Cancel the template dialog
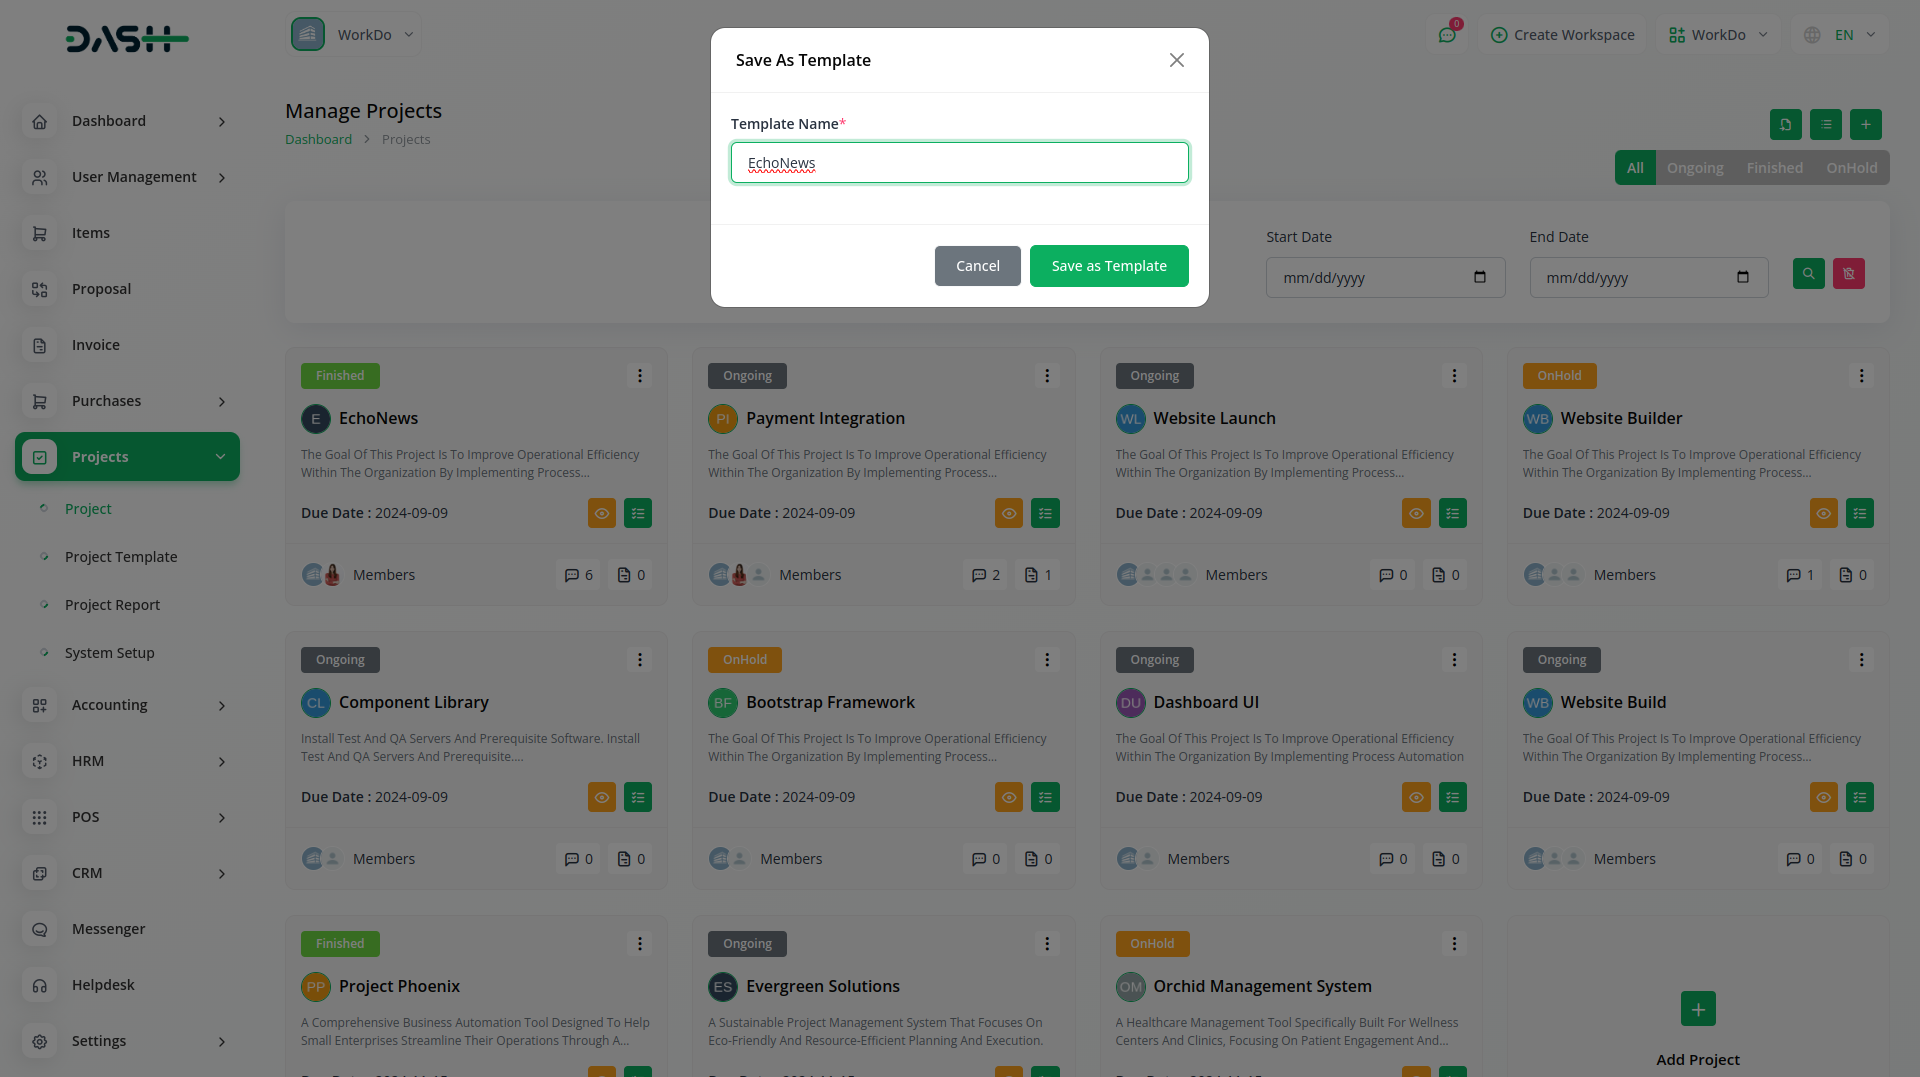This screenshot has width=1920, height=1077. point(978,266)
